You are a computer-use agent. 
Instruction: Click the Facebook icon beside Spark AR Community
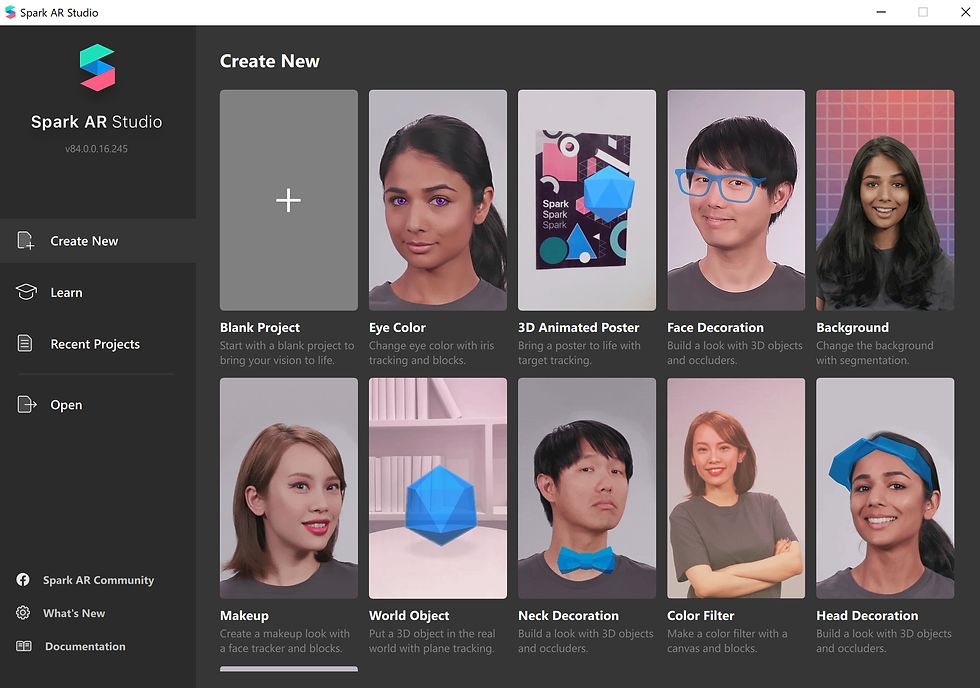[23, 579]
